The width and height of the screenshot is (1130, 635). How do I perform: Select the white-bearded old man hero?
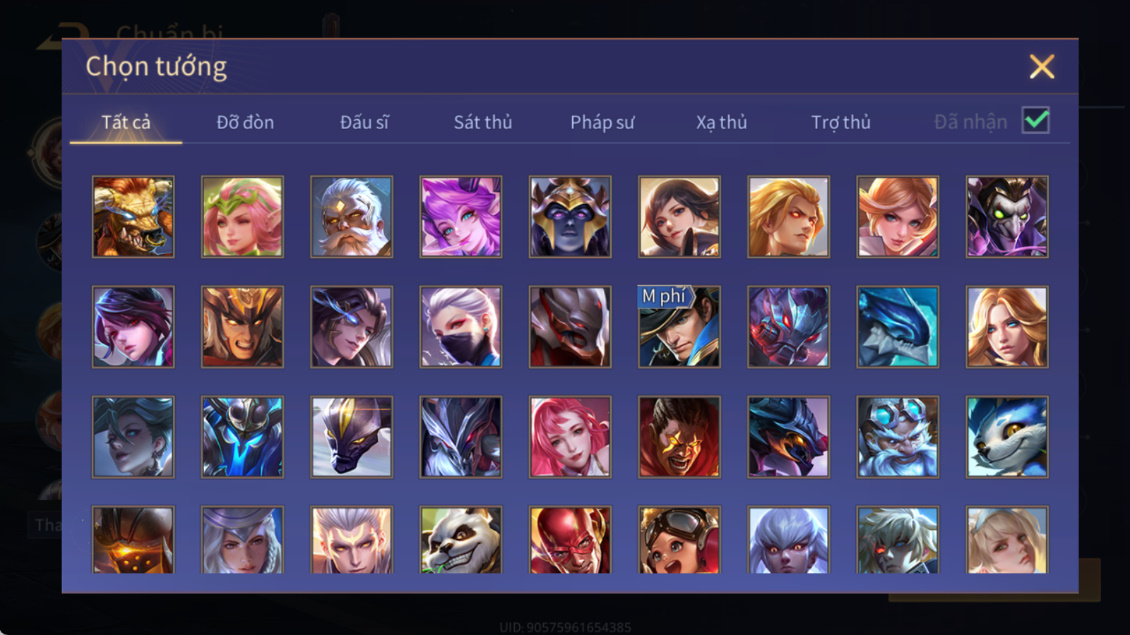352,217
